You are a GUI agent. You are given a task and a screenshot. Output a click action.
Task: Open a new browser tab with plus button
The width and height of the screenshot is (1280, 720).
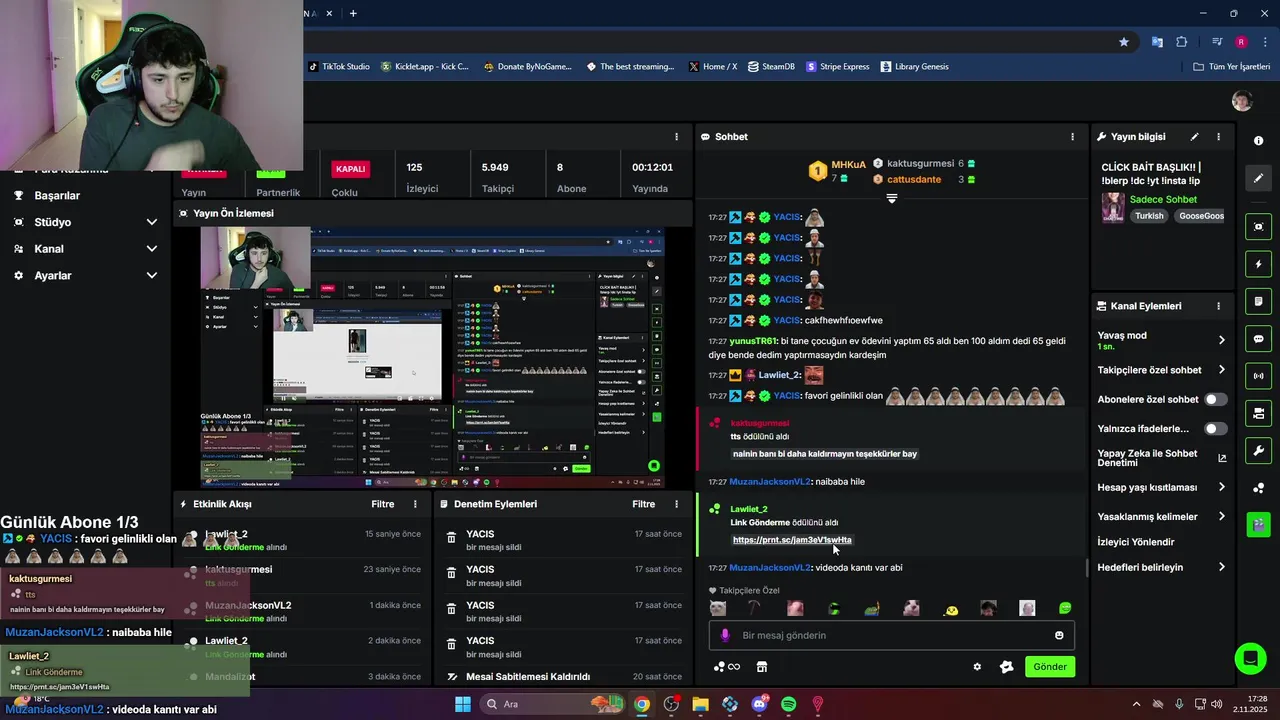tap(353, 13)
